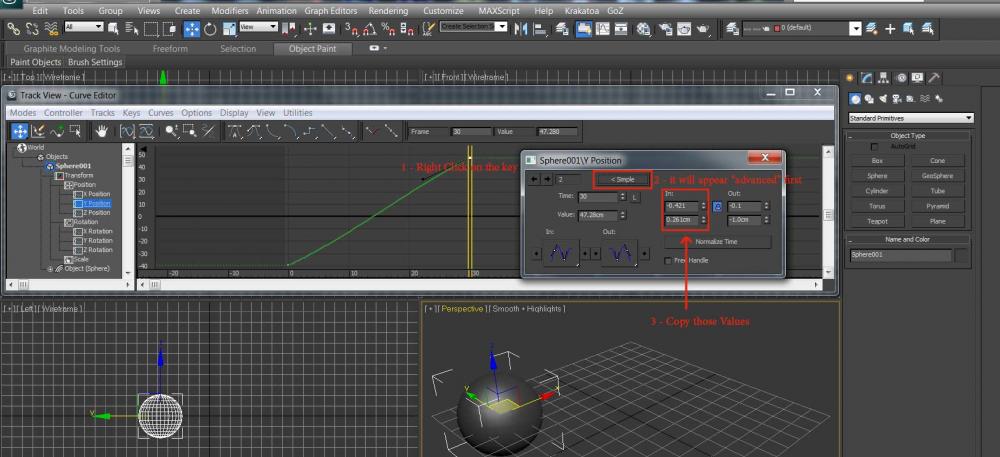Image resolution: width=1000 pixels, height=457 pixels.
Task: Open the Utilities hammer panel icon
Action: coord(933,78)
